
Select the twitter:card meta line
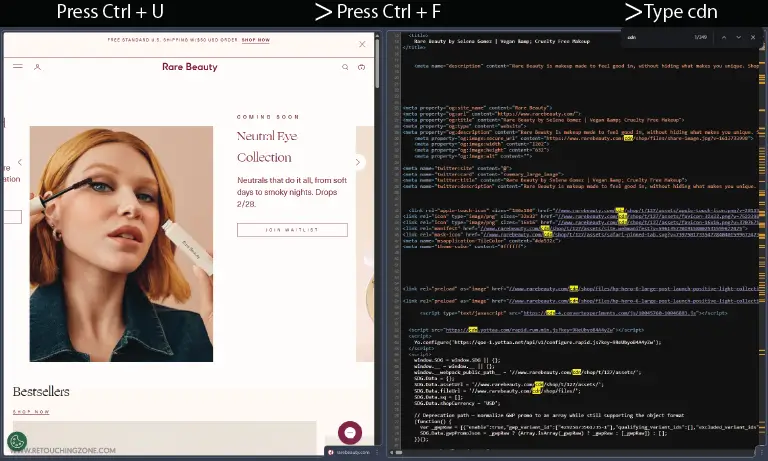coord(483,174)
